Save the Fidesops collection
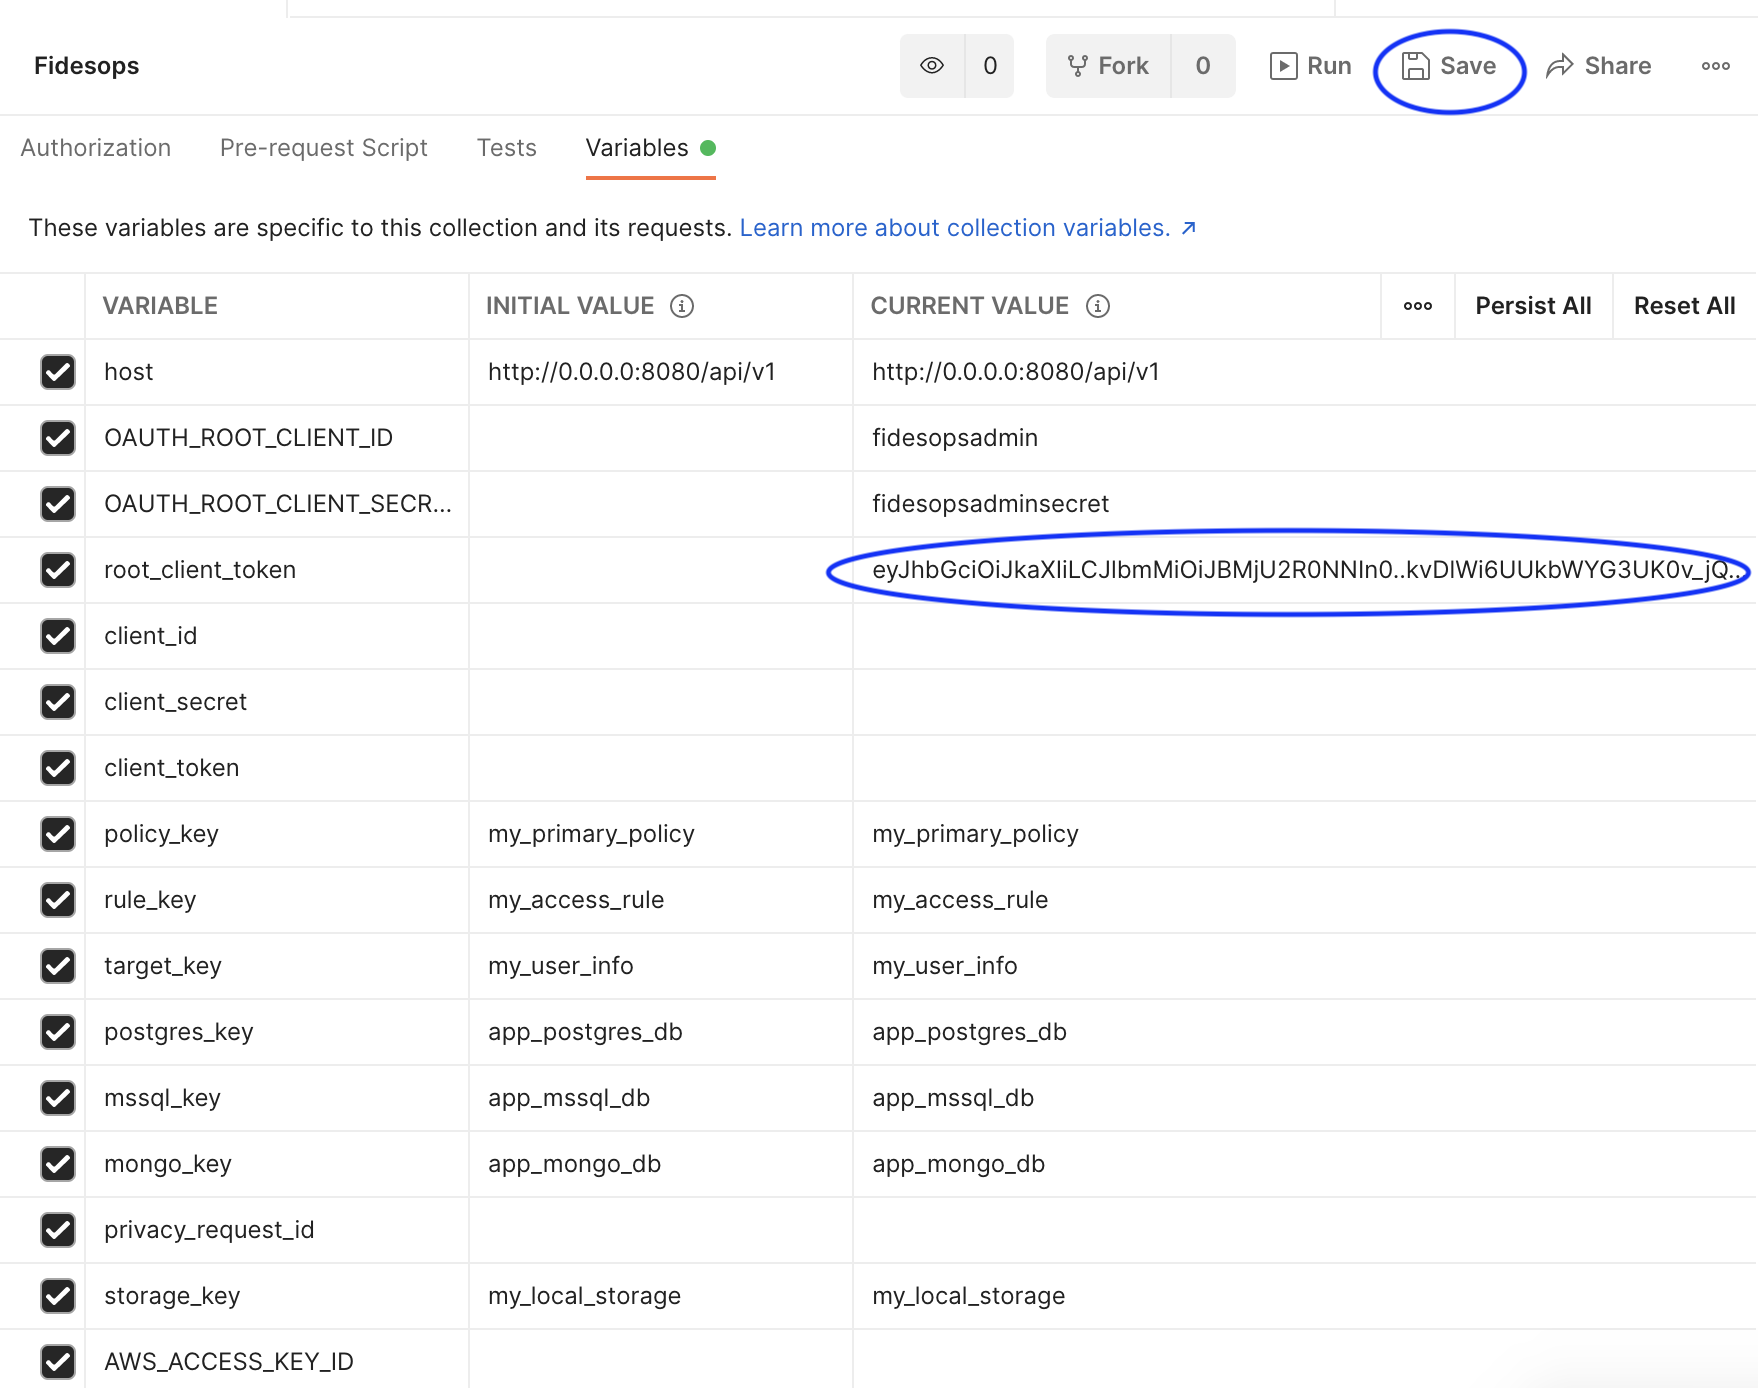Viewport: 1758px width, 1388px height. pyautogui.click(x=1449, y=66)
